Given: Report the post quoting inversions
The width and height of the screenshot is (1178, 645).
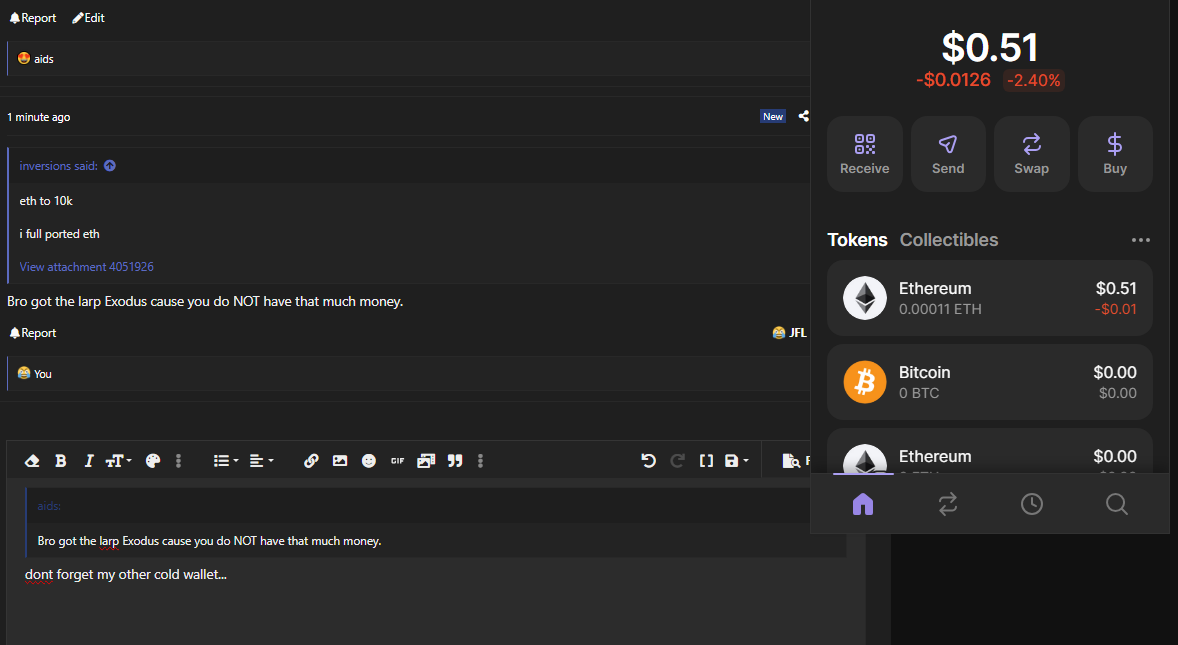Looking at the screenshot, I should [x=32, y=333].
